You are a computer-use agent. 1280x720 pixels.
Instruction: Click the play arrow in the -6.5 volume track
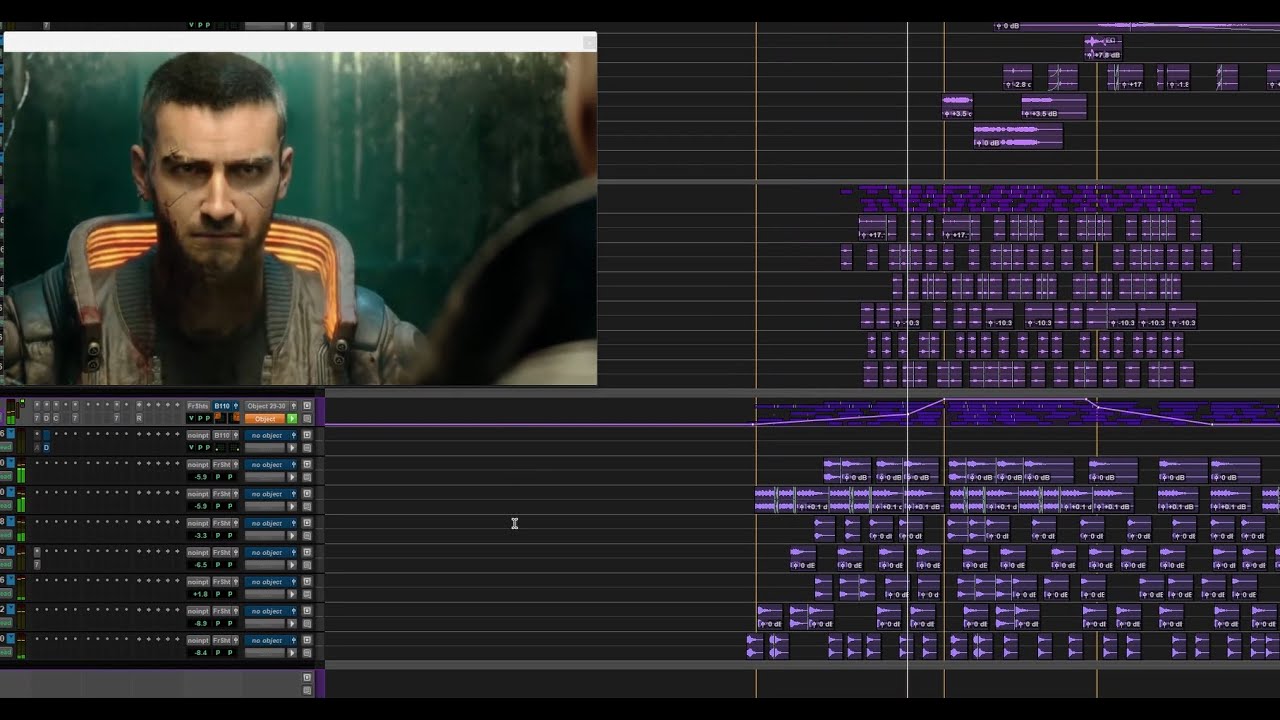pyautogui.click(x=292, y=565)
